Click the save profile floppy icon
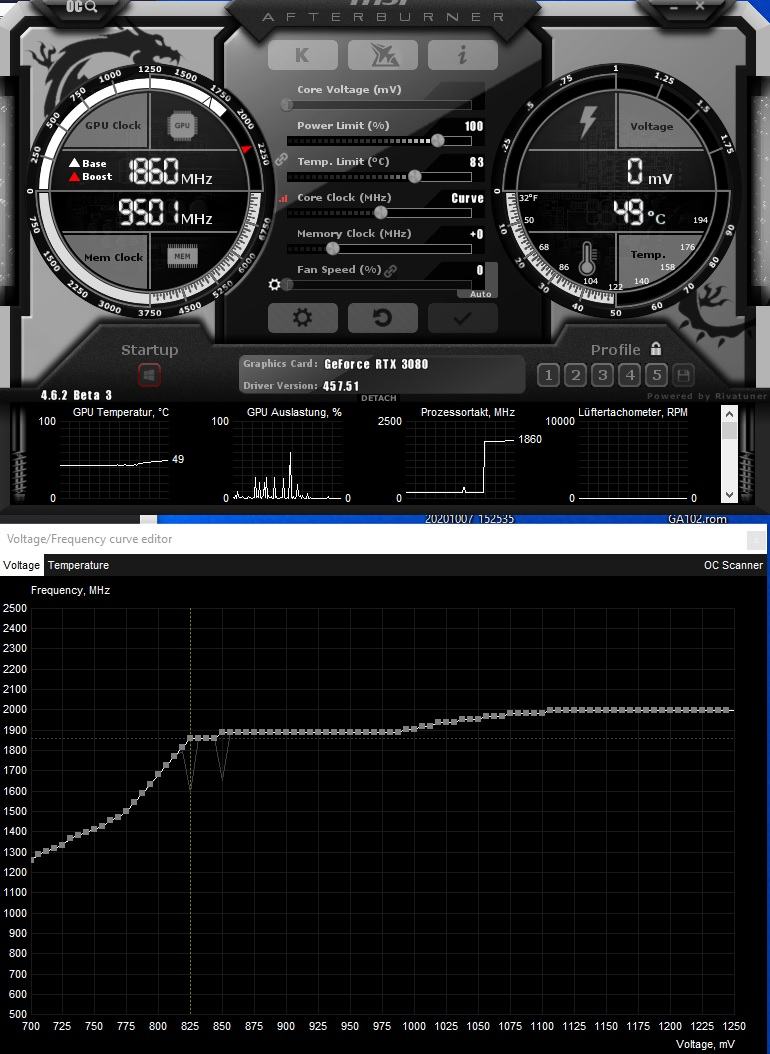The image size is (770, 1054). point(683,375)
